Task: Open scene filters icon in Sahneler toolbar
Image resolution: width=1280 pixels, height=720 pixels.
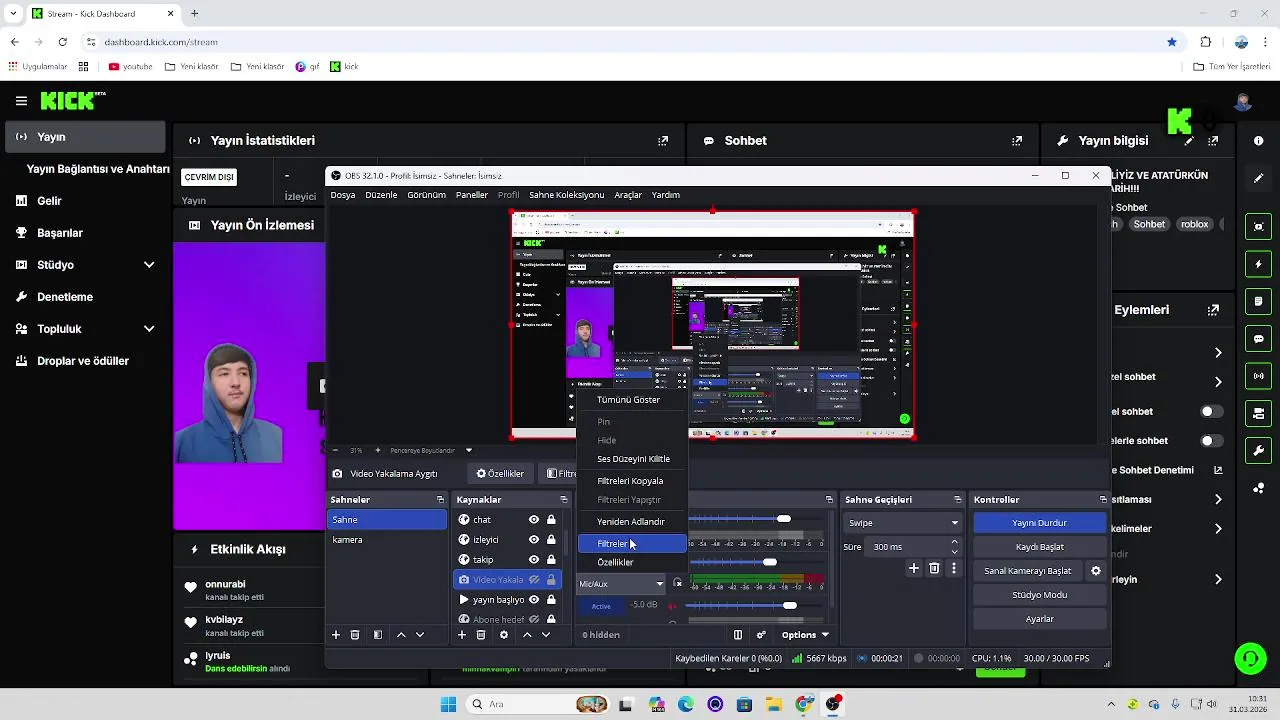Action: tap(377, 635)
